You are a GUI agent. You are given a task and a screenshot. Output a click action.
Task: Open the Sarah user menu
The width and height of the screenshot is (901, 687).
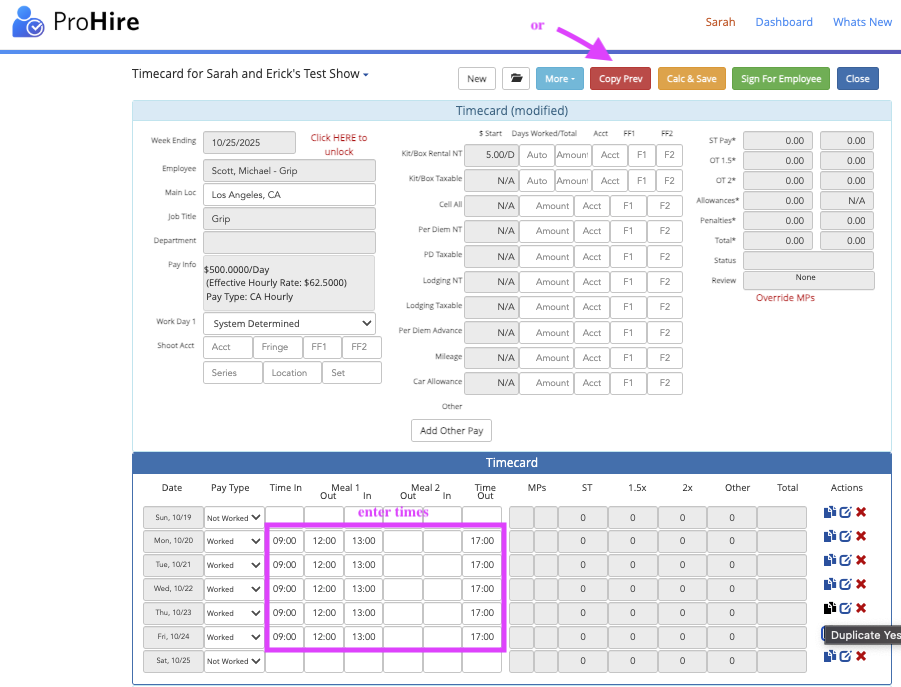720,22
